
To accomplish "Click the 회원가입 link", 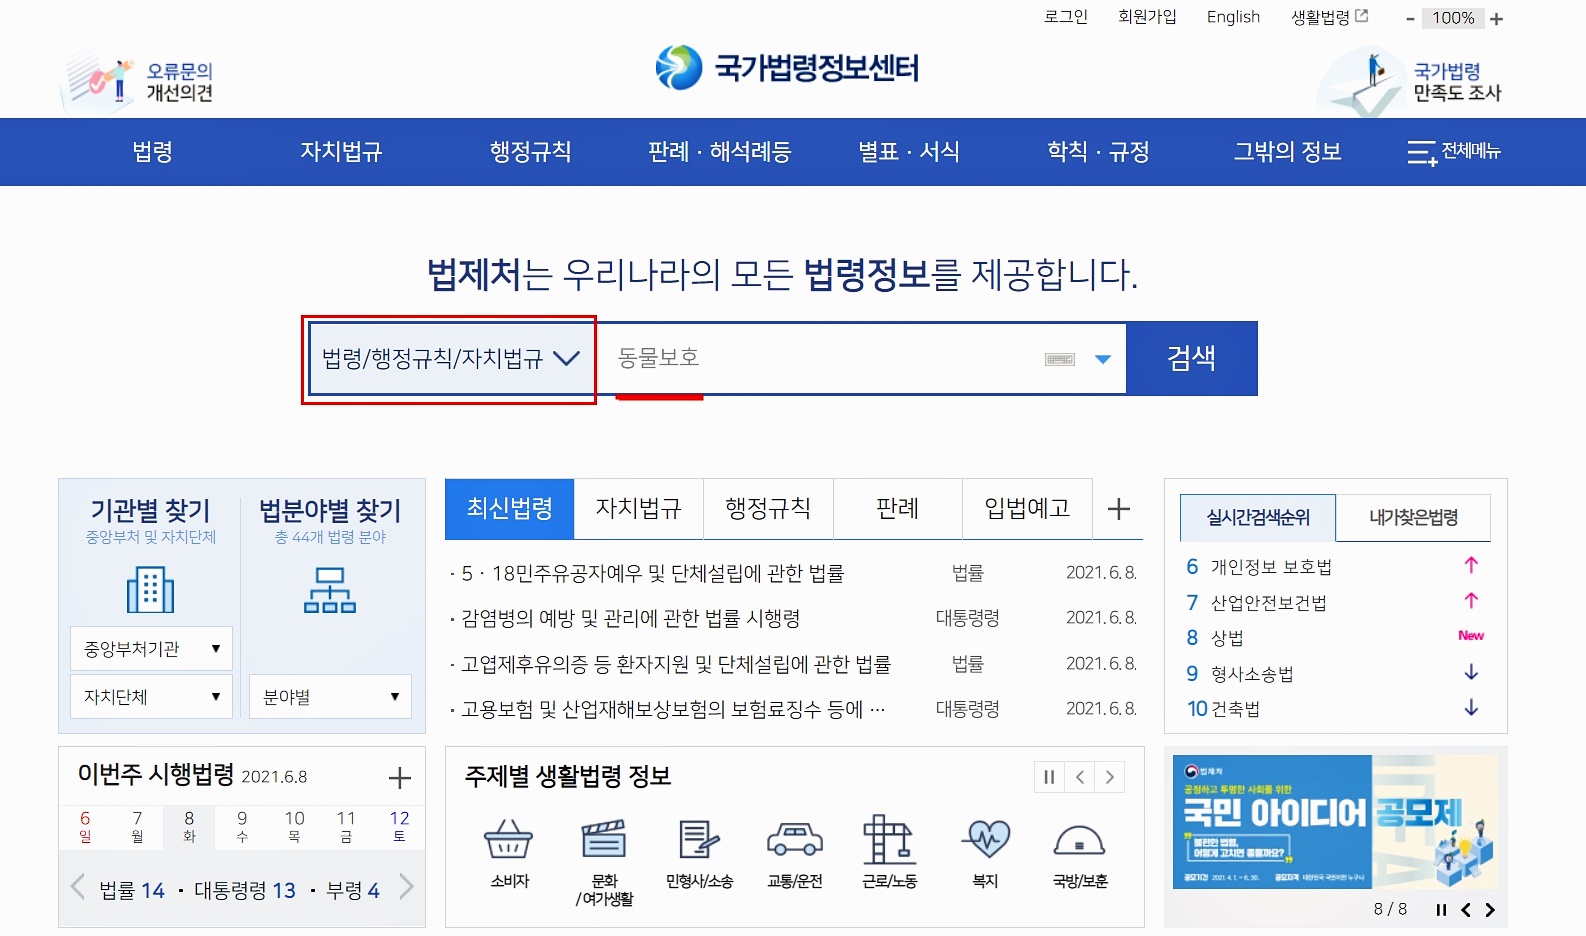I will click(x=1147, y=17).
